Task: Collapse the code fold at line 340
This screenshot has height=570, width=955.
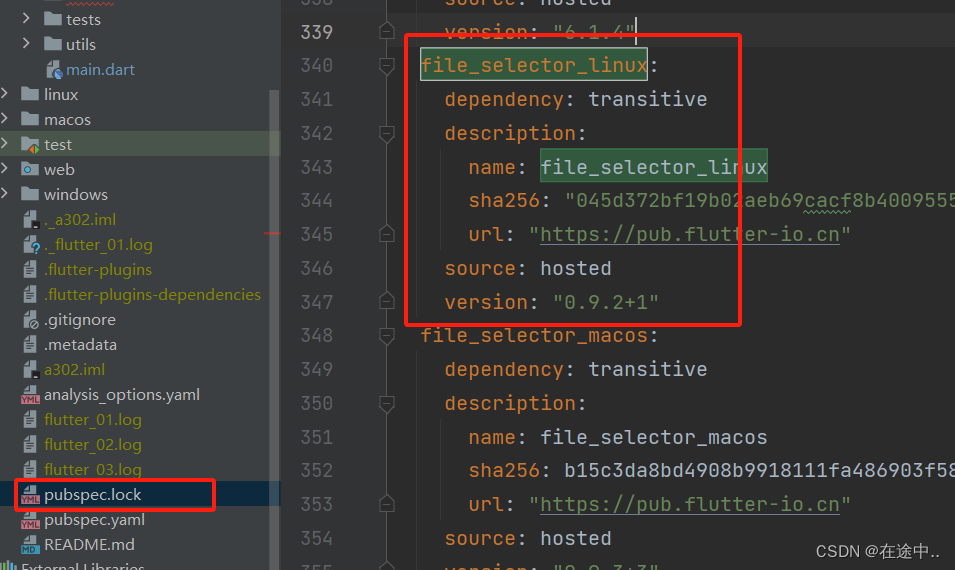Action: (387, 65)
